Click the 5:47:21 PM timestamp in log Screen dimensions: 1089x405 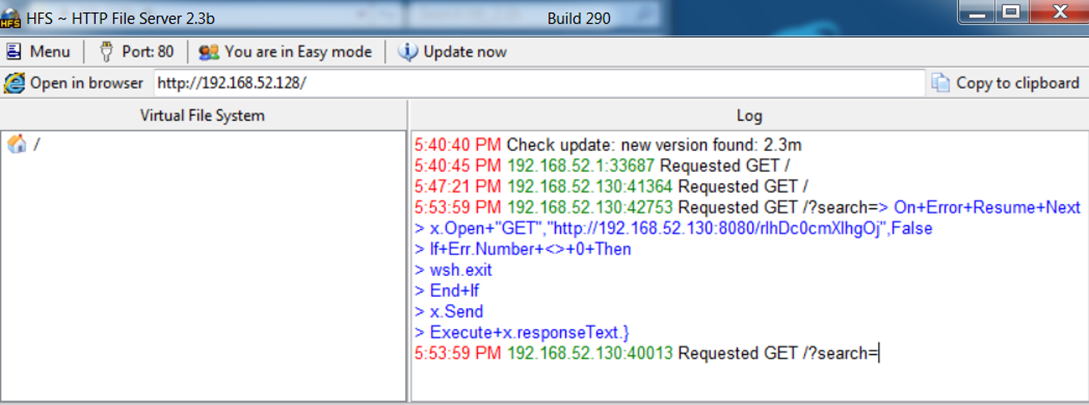[458, 187]
